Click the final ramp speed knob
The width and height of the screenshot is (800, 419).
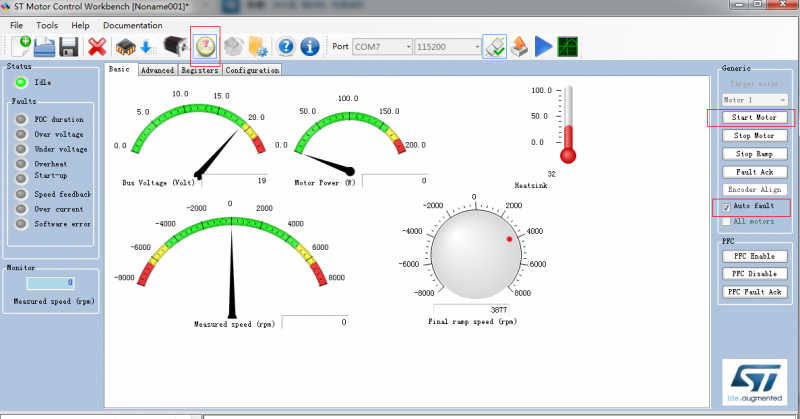(x=476, y=255)
